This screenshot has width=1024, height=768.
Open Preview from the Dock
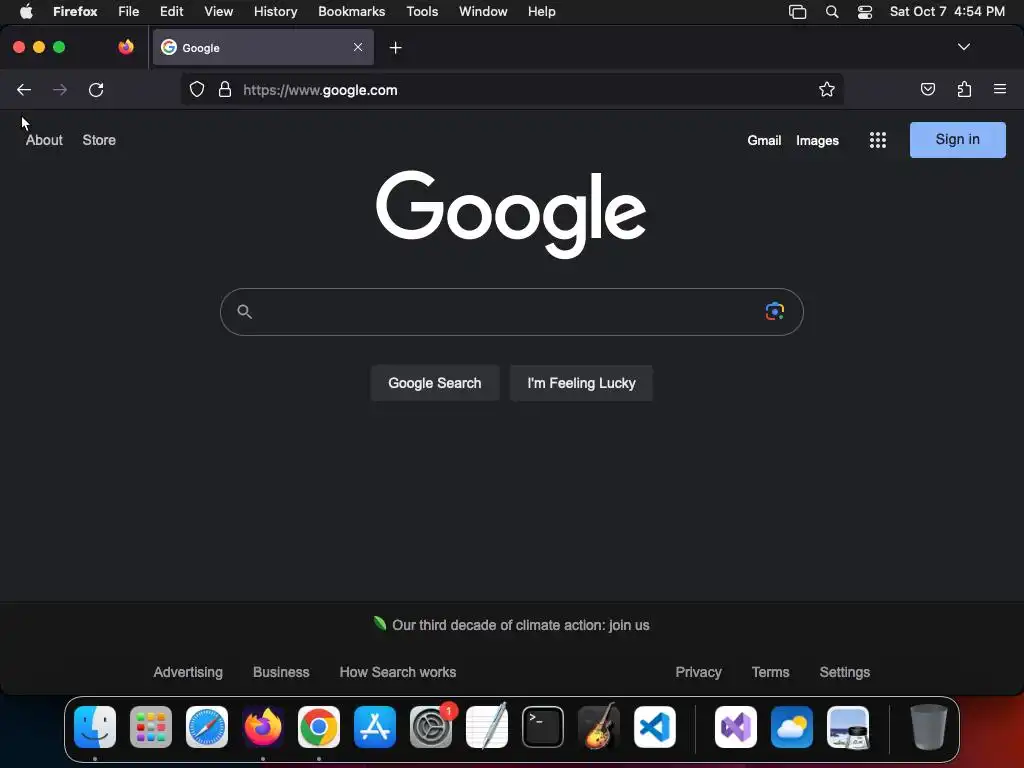(848, 727)
